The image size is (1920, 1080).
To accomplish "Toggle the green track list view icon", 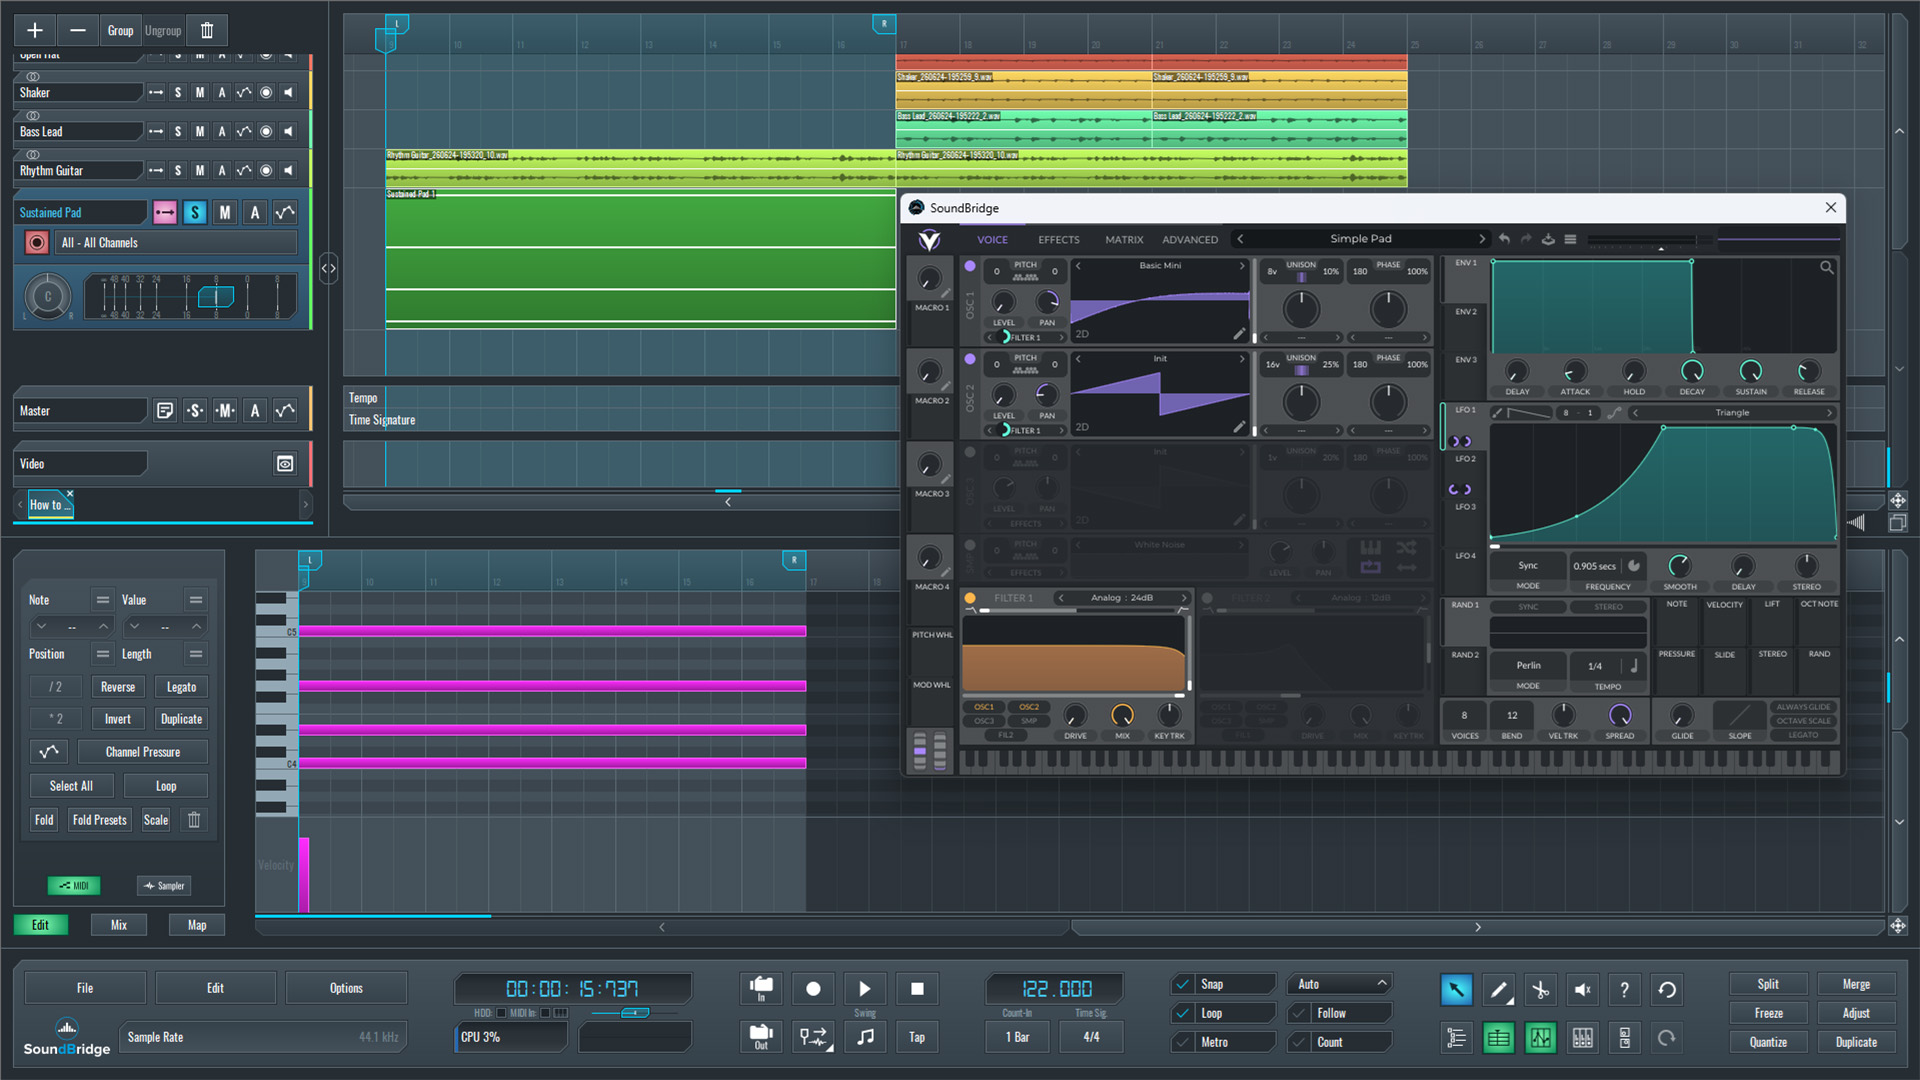I will [x=1498, y=1038].
